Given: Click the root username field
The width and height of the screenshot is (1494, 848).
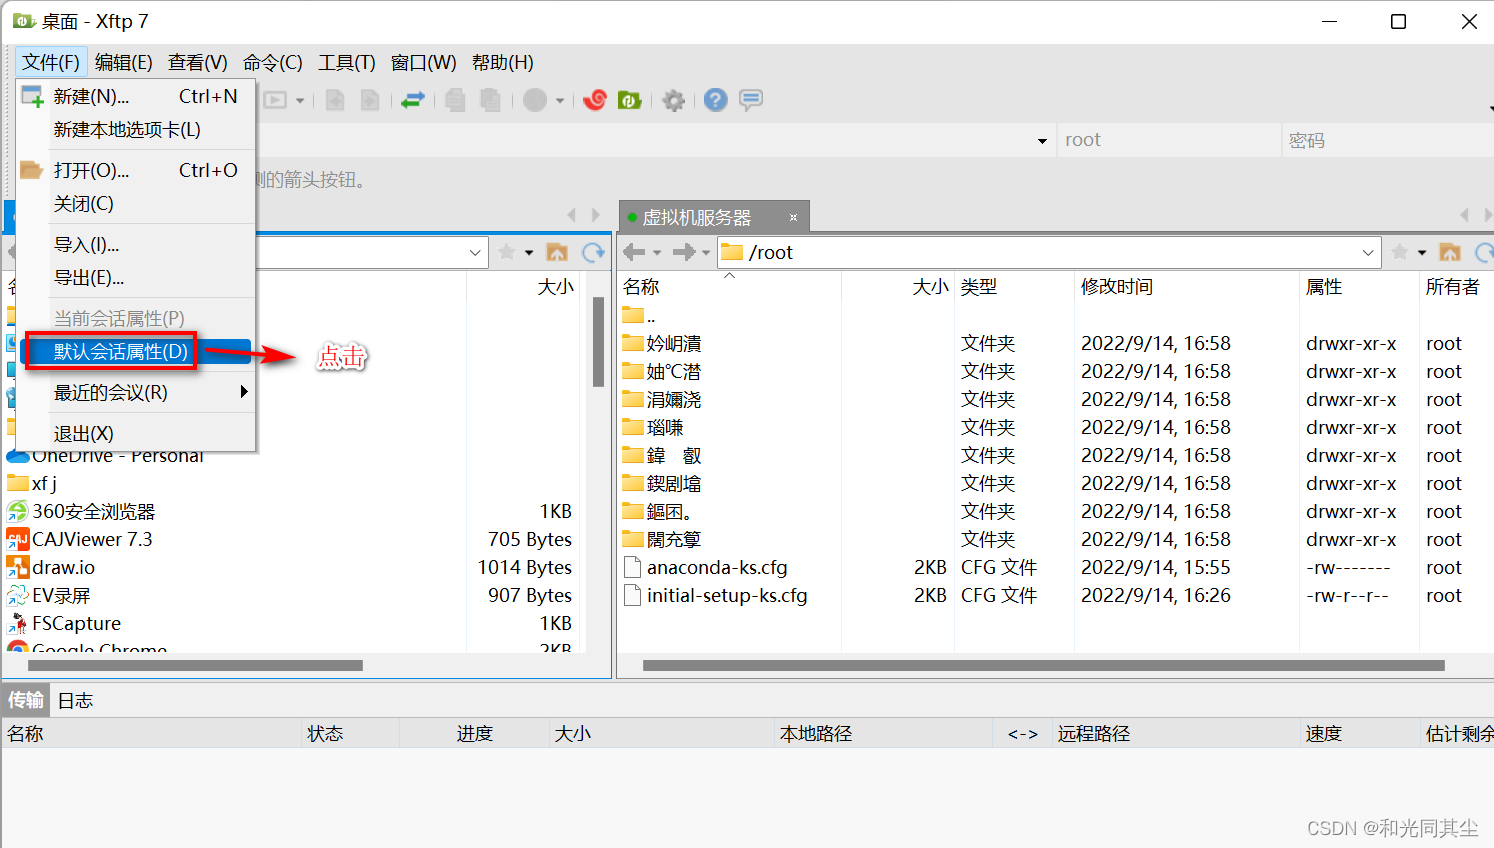Looking at the screenshot, I should (x=1169, y=141).
